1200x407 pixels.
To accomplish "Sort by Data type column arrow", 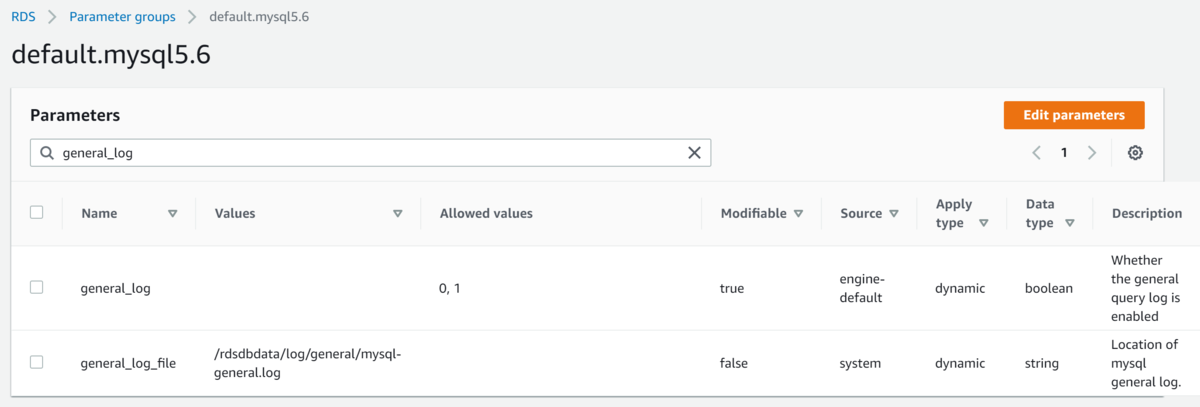I will (1070, 224).
